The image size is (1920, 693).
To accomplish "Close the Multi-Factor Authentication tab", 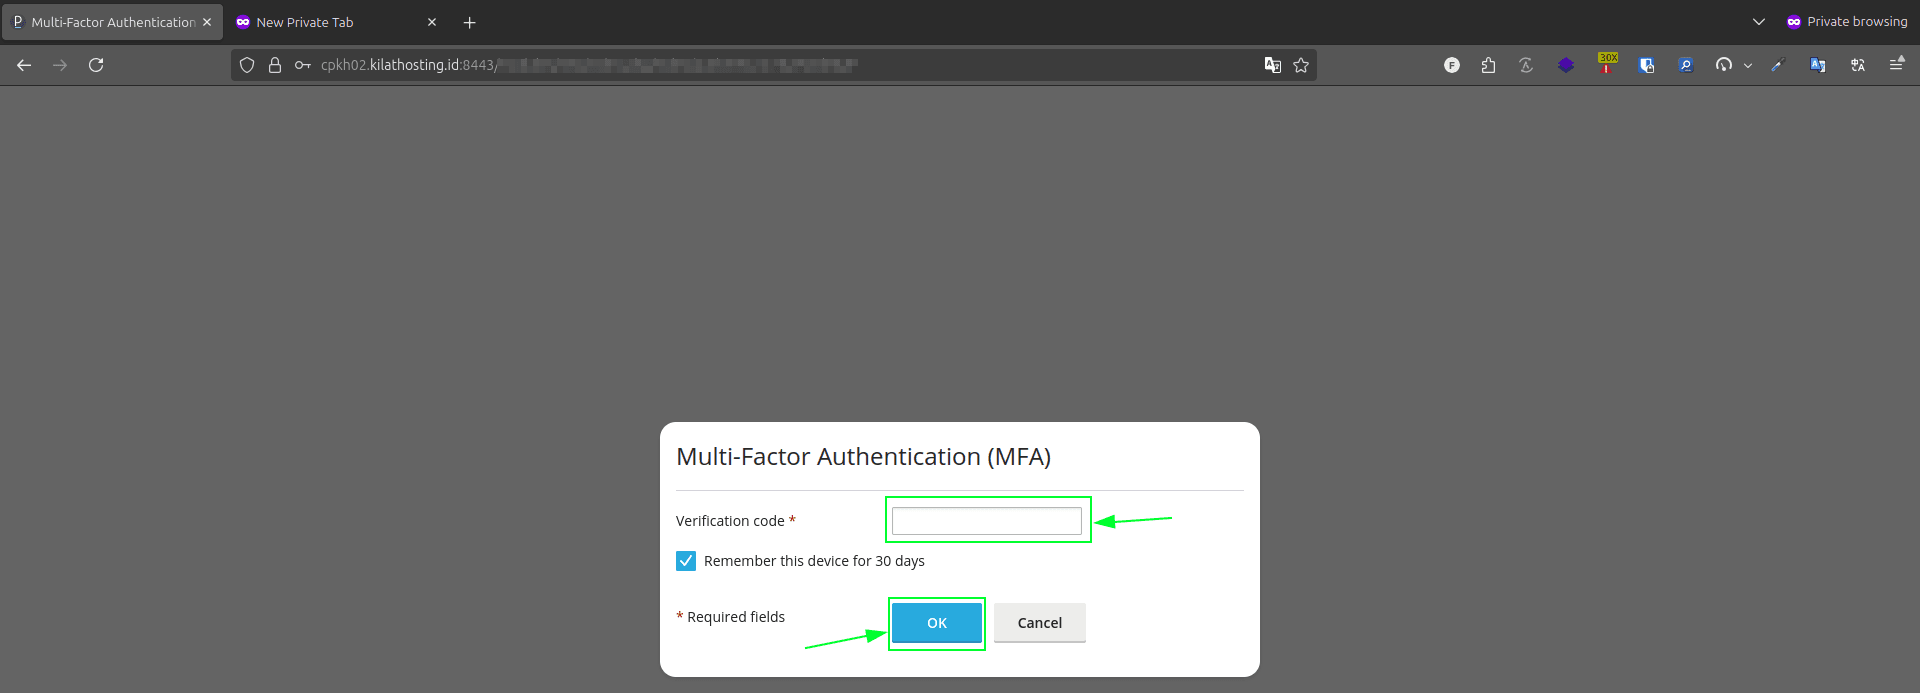I will pyautogui.click(x=207, y=22).
